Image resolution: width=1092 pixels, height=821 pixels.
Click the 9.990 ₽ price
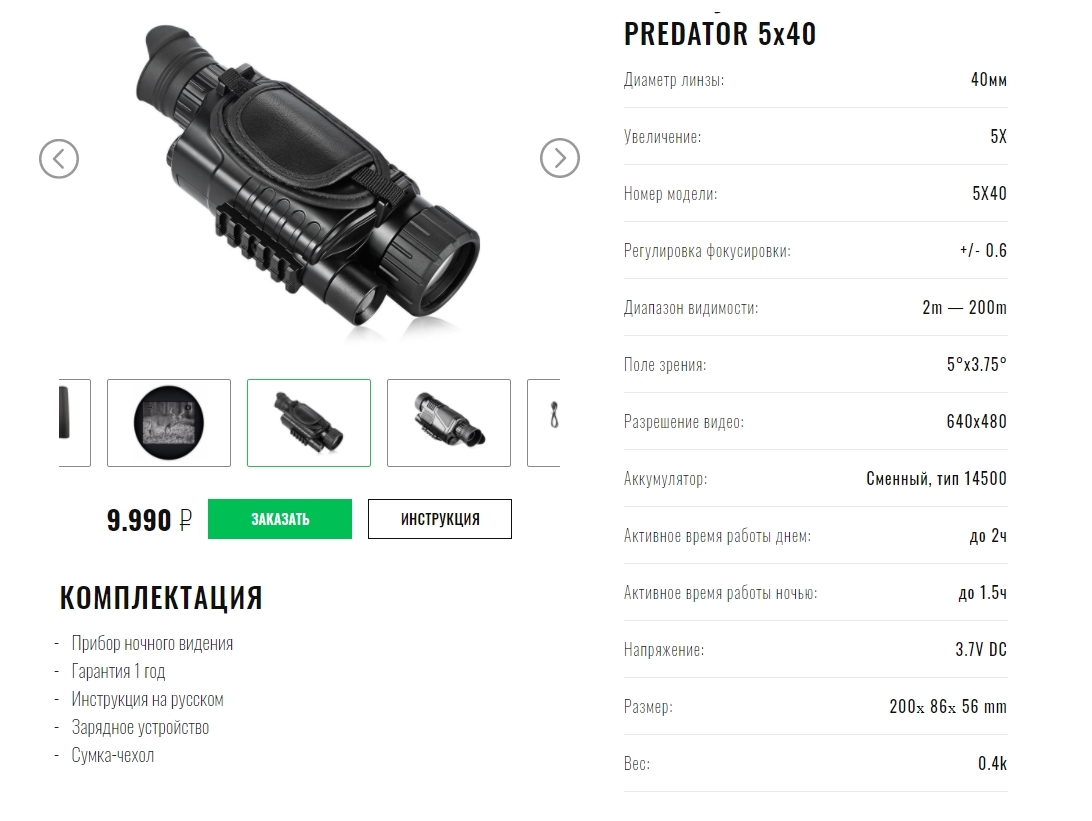(149, 520)
